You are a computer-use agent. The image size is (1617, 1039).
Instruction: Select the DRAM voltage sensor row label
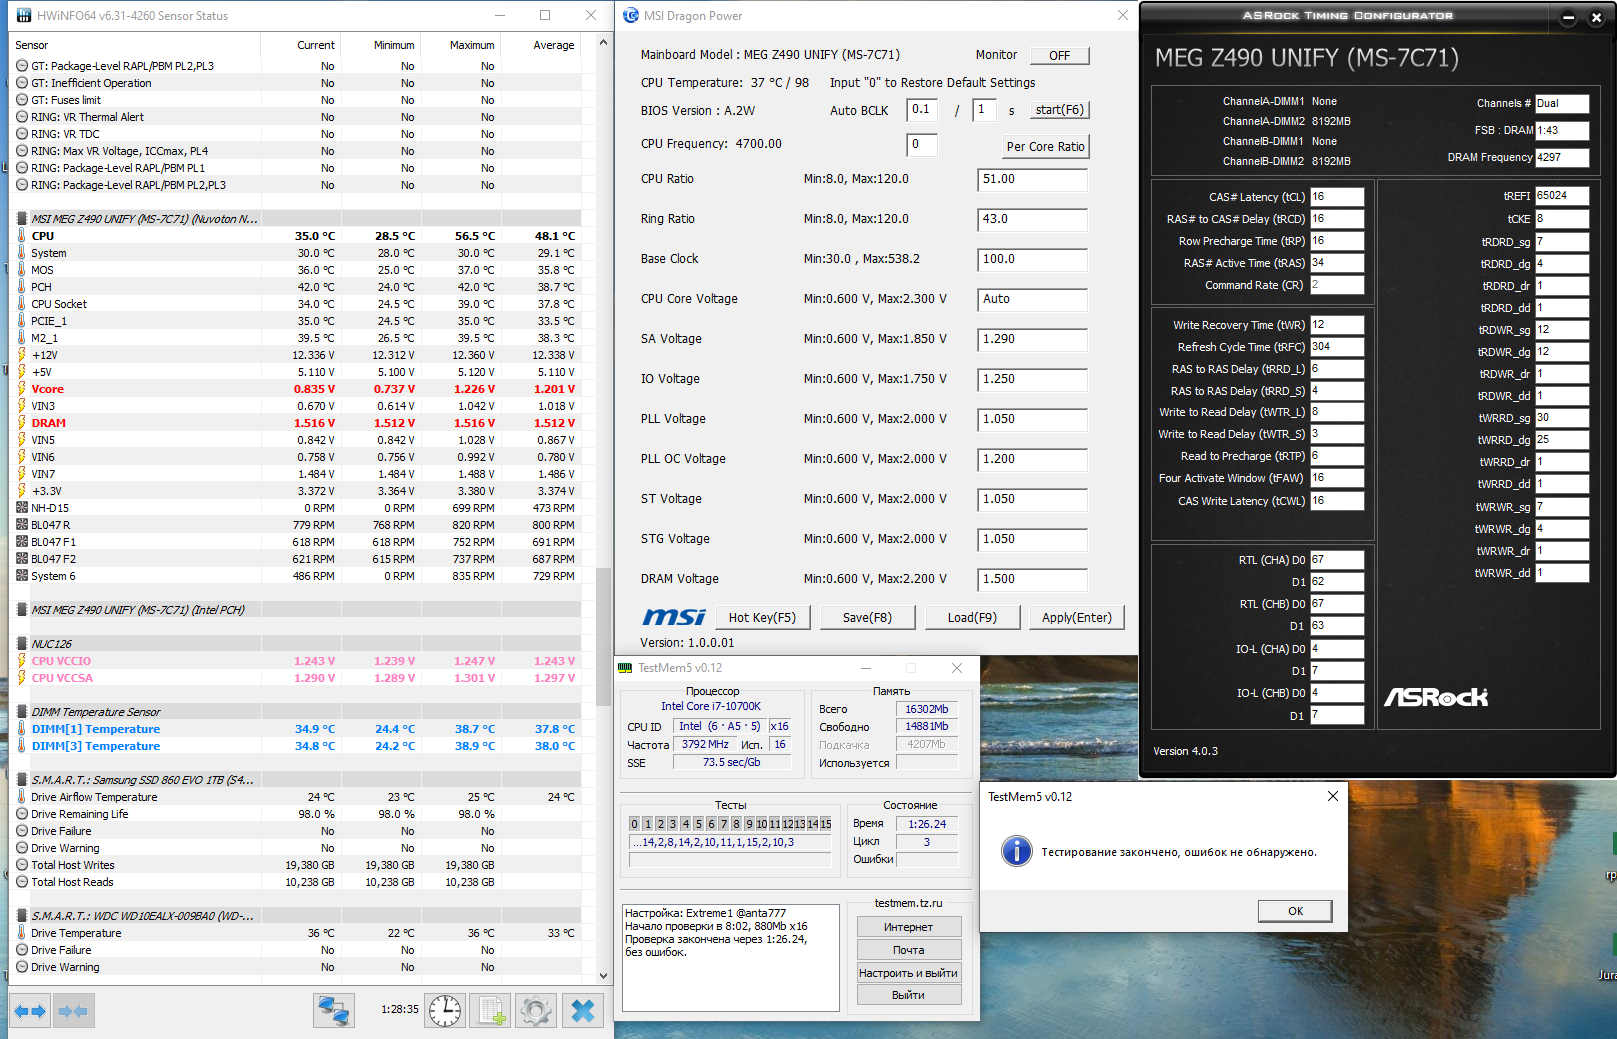(48, 423)
